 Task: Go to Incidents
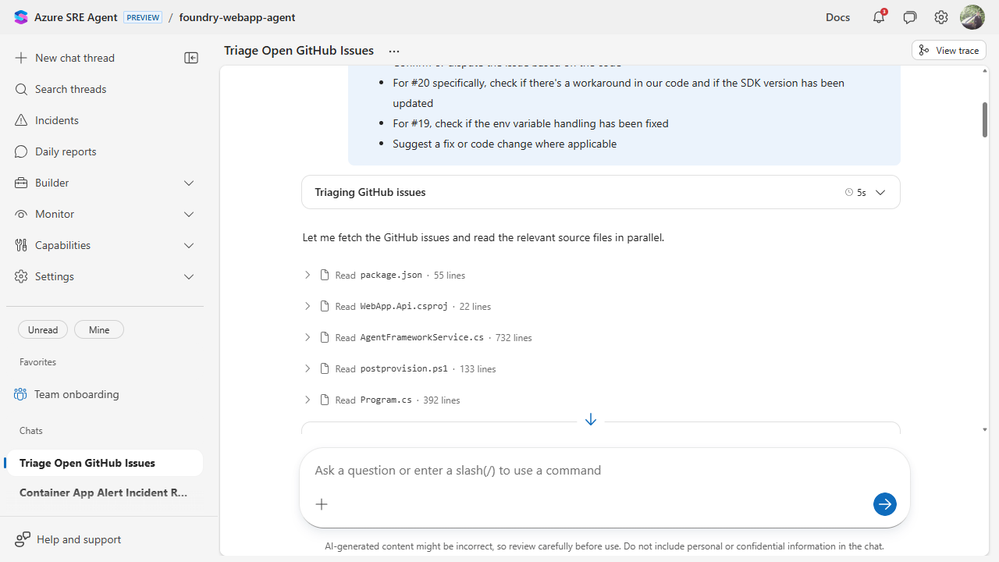[57, 120]
